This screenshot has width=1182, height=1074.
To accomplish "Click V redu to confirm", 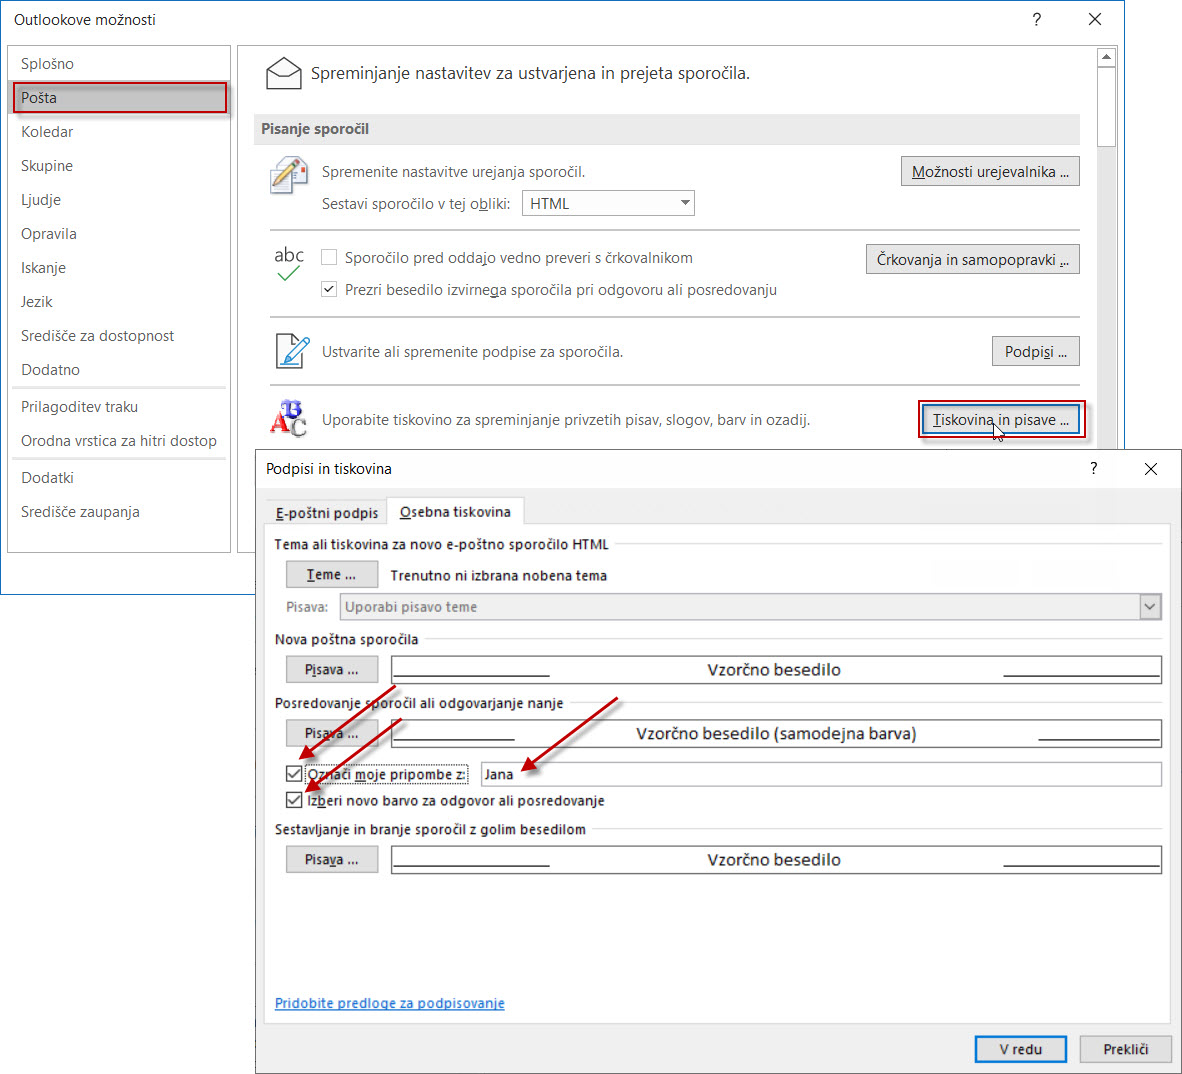I will pyautogui.click(x=1020, y=1048).
